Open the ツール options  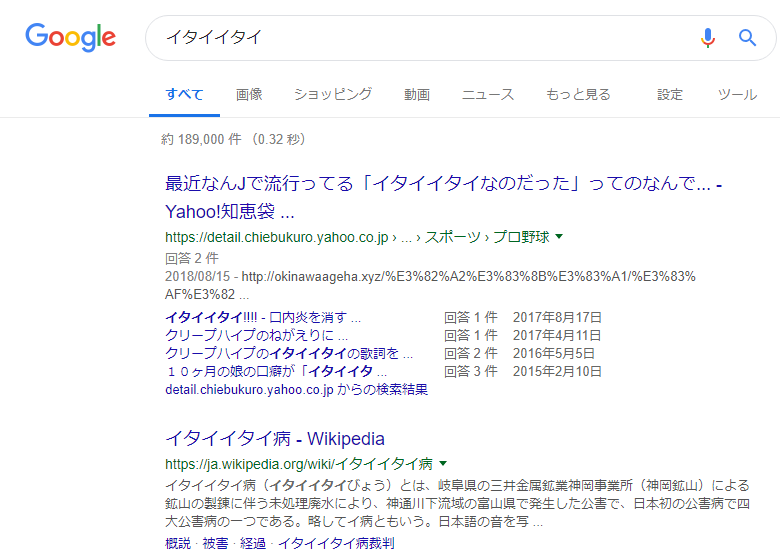click(737, 94)
